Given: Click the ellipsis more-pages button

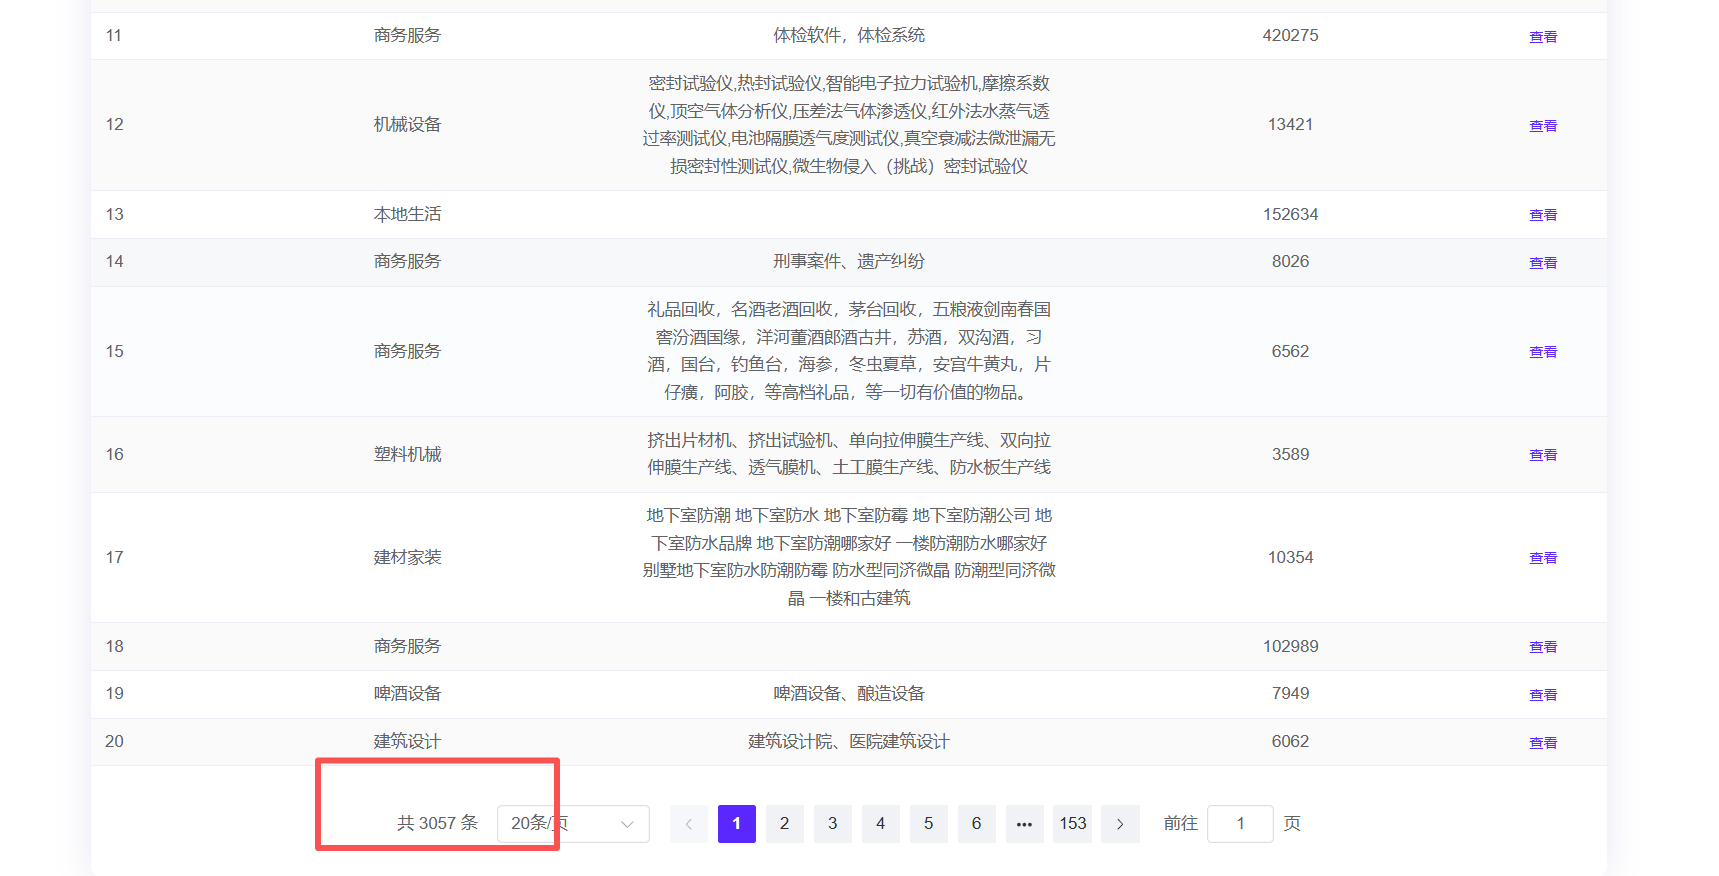Looking at the screenshot, I should pos(1025,824).
